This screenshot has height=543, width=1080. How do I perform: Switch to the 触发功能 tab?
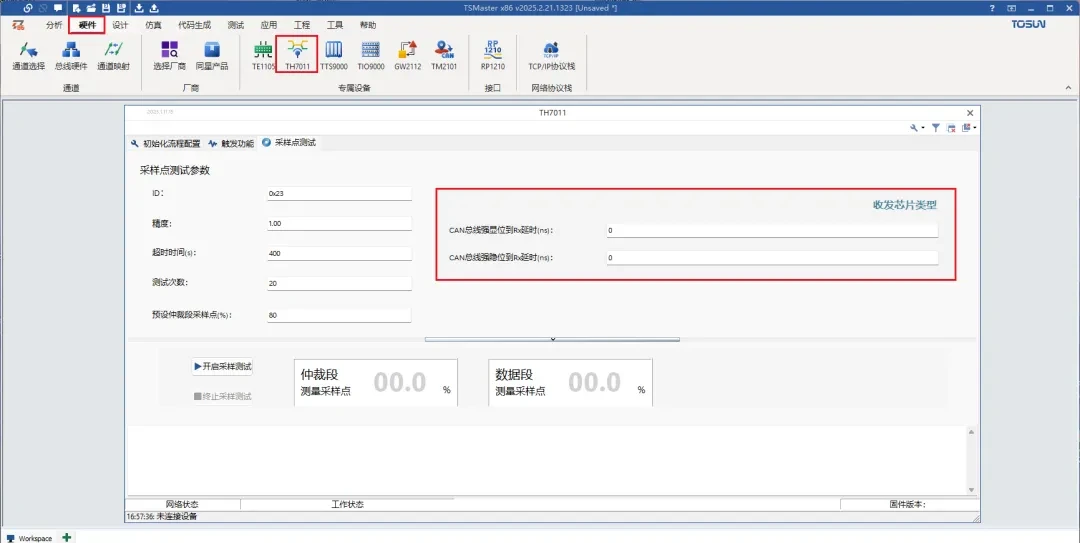pos(231,143)
